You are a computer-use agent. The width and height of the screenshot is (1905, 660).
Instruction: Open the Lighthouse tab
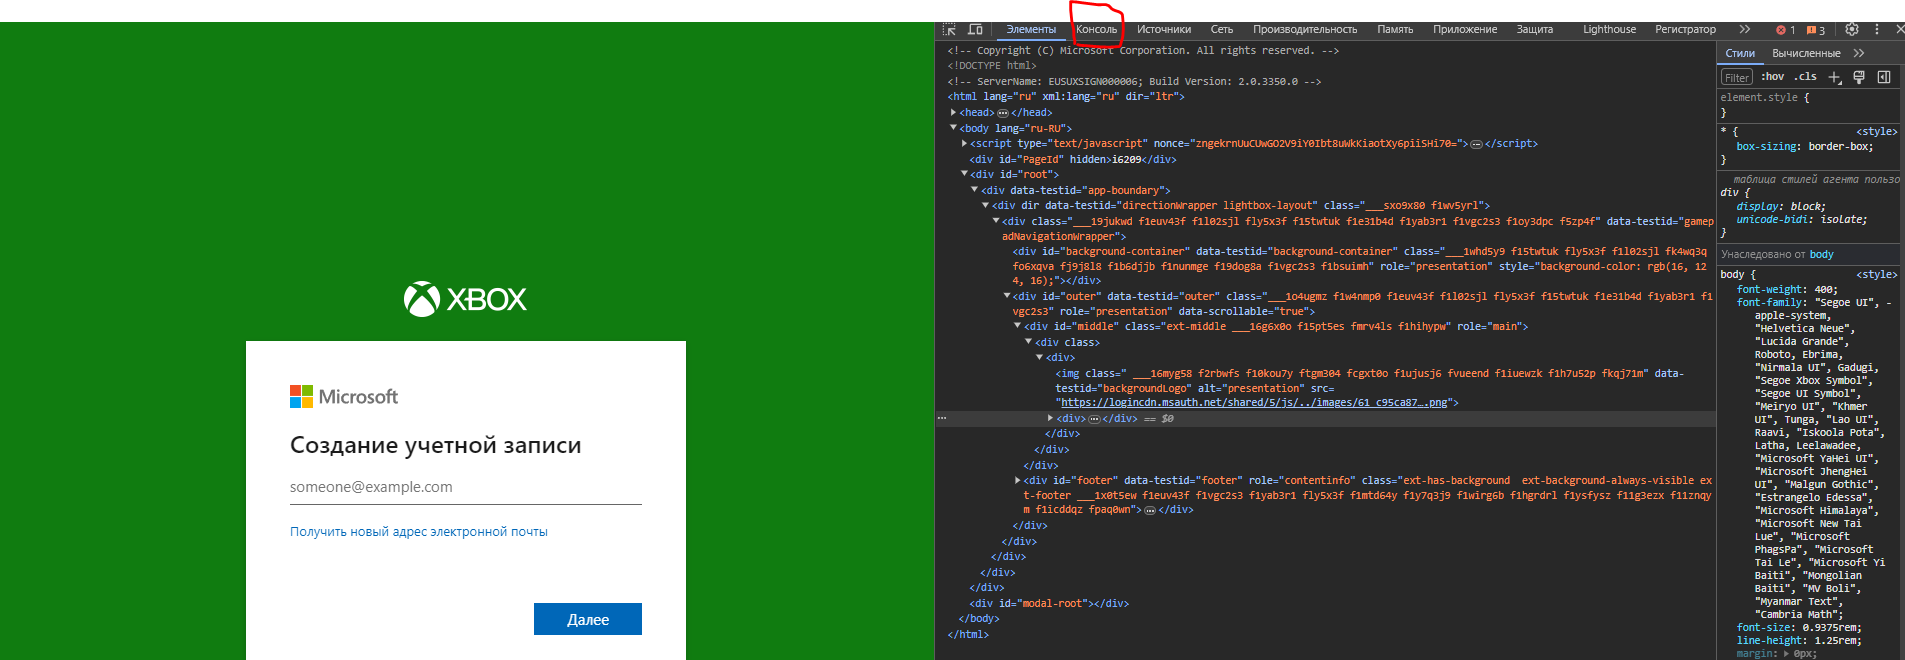point(1609,30)
